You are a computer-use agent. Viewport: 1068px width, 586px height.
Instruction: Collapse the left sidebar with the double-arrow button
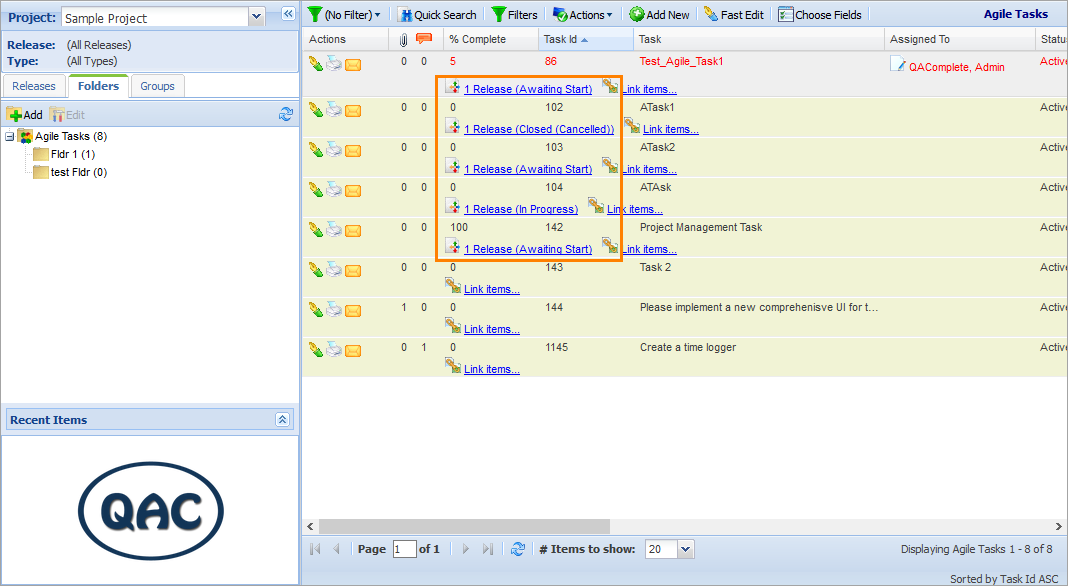tap(288, 13)
